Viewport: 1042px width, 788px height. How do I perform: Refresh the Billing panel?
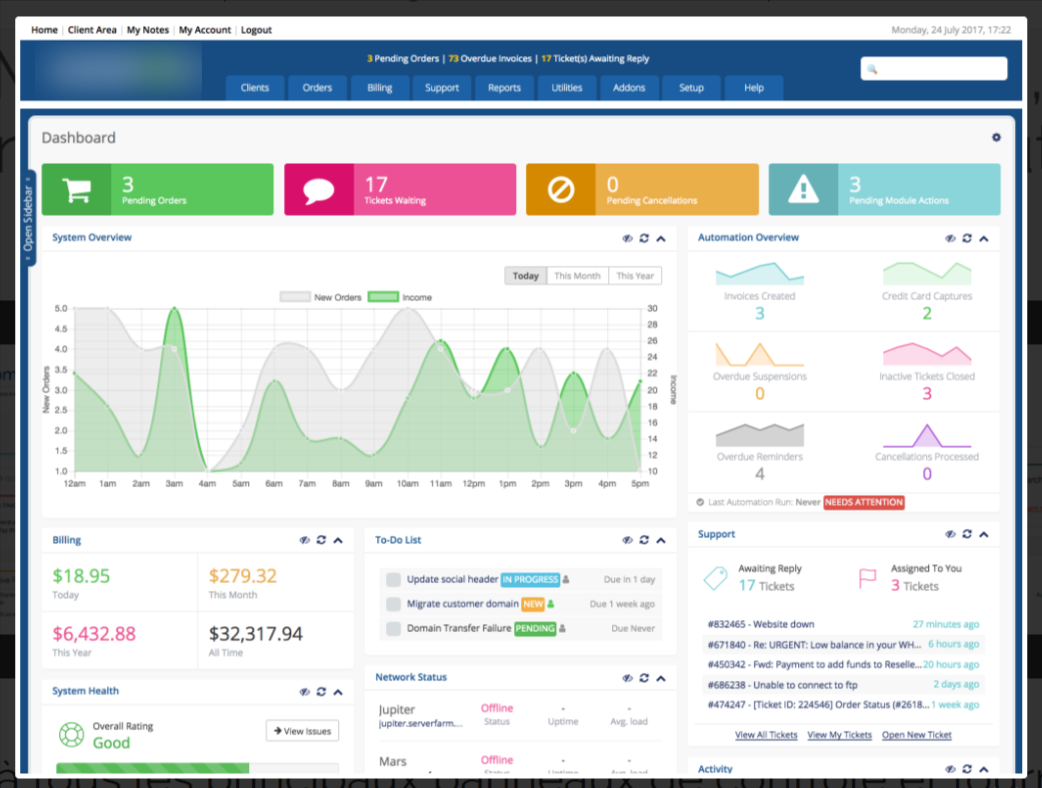(321, 540)
